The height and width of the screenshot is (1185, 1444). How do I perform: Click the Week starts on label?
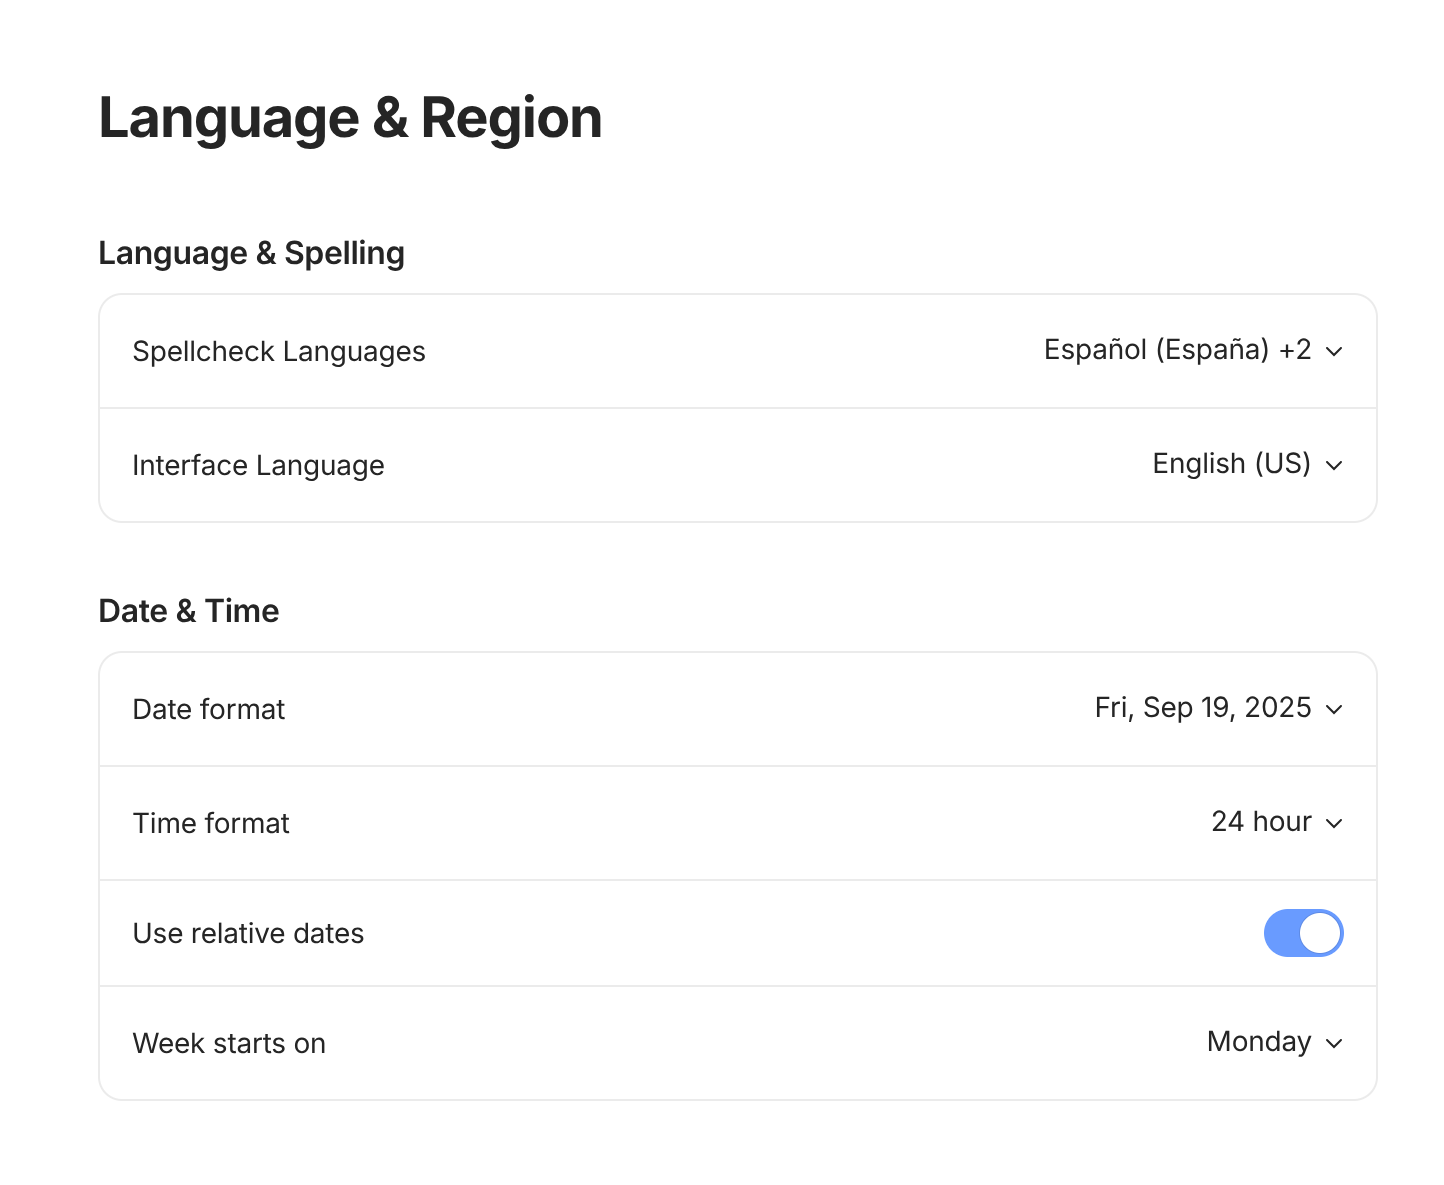(229, 1044)
